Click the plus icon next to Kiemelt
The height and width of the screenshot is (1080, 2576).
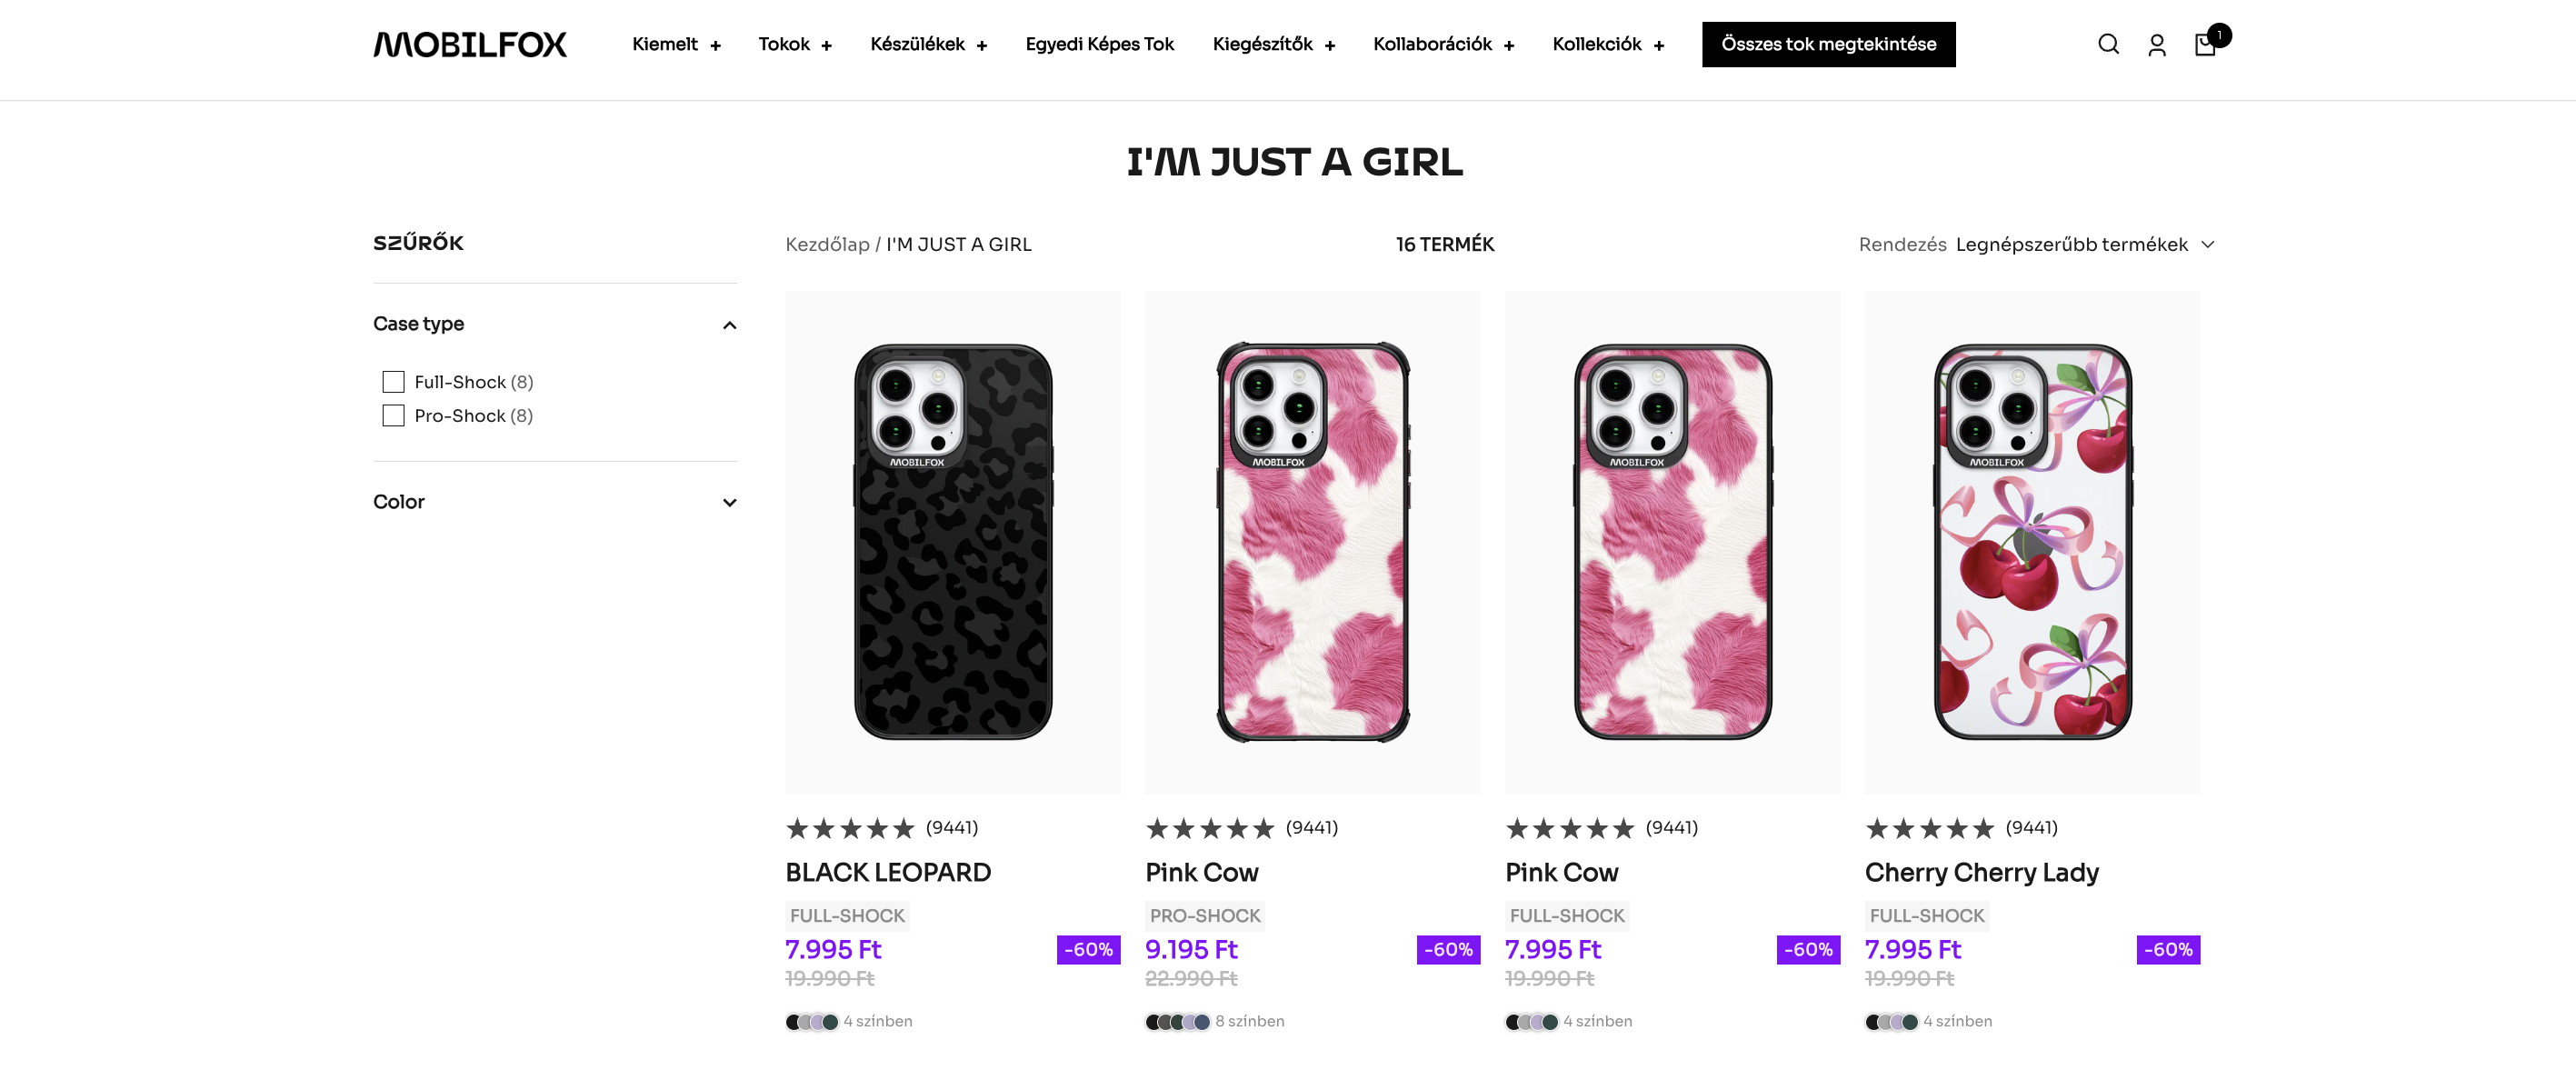tap(715, 46)
